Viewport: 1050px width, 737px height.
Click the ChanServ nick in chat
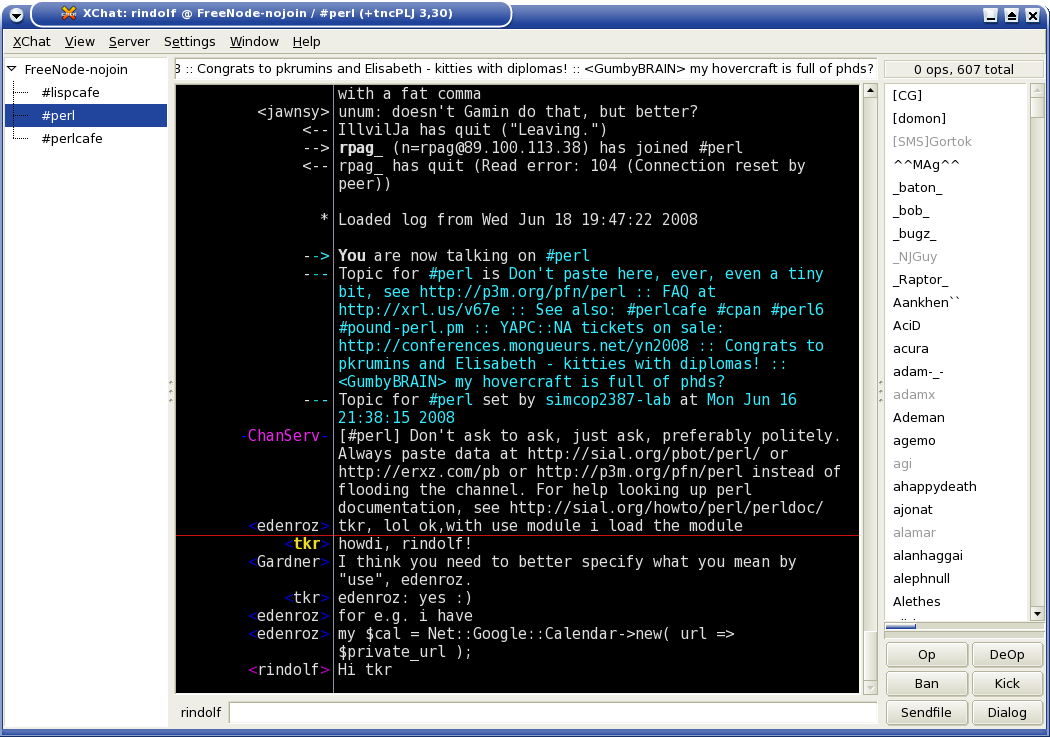(x=284, y=436)
